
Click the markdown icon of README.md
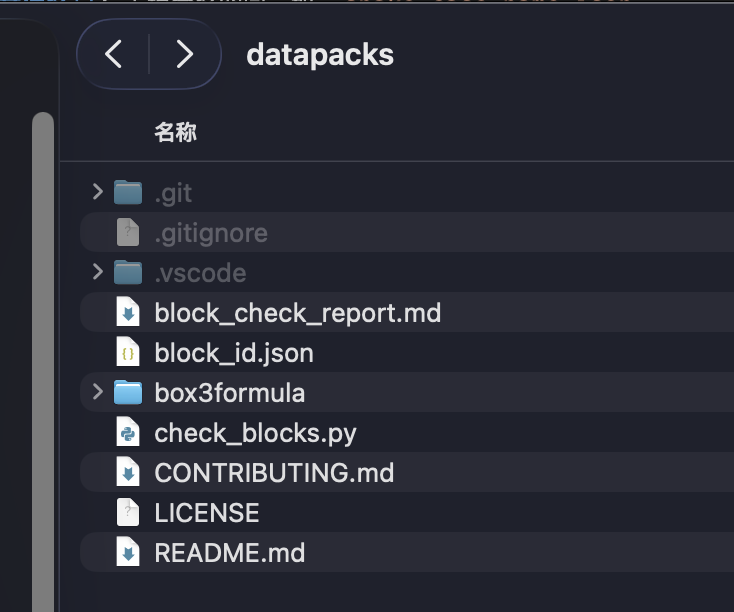(128, 553)
